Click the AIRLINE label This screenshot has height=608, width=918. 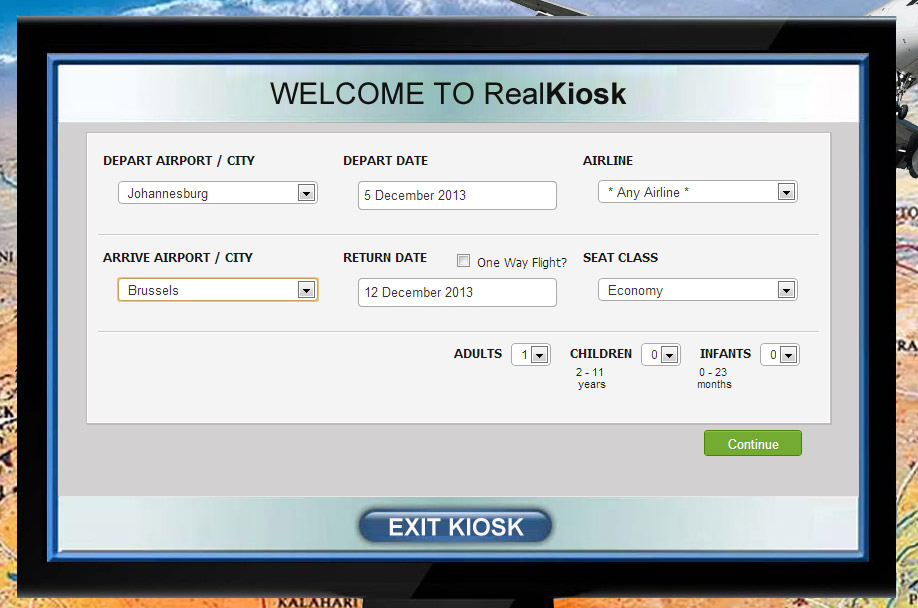[x=608, y=161]
